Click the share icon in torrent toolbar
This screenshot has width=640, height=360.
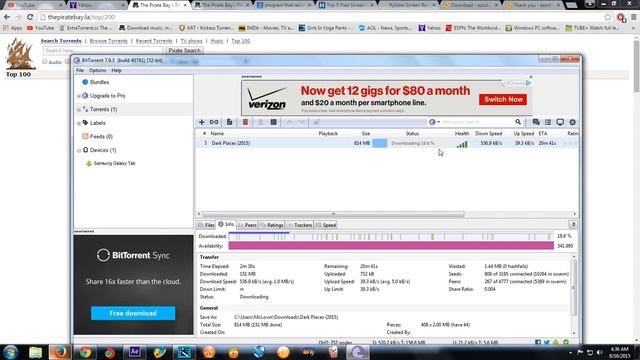pos(316,122)
